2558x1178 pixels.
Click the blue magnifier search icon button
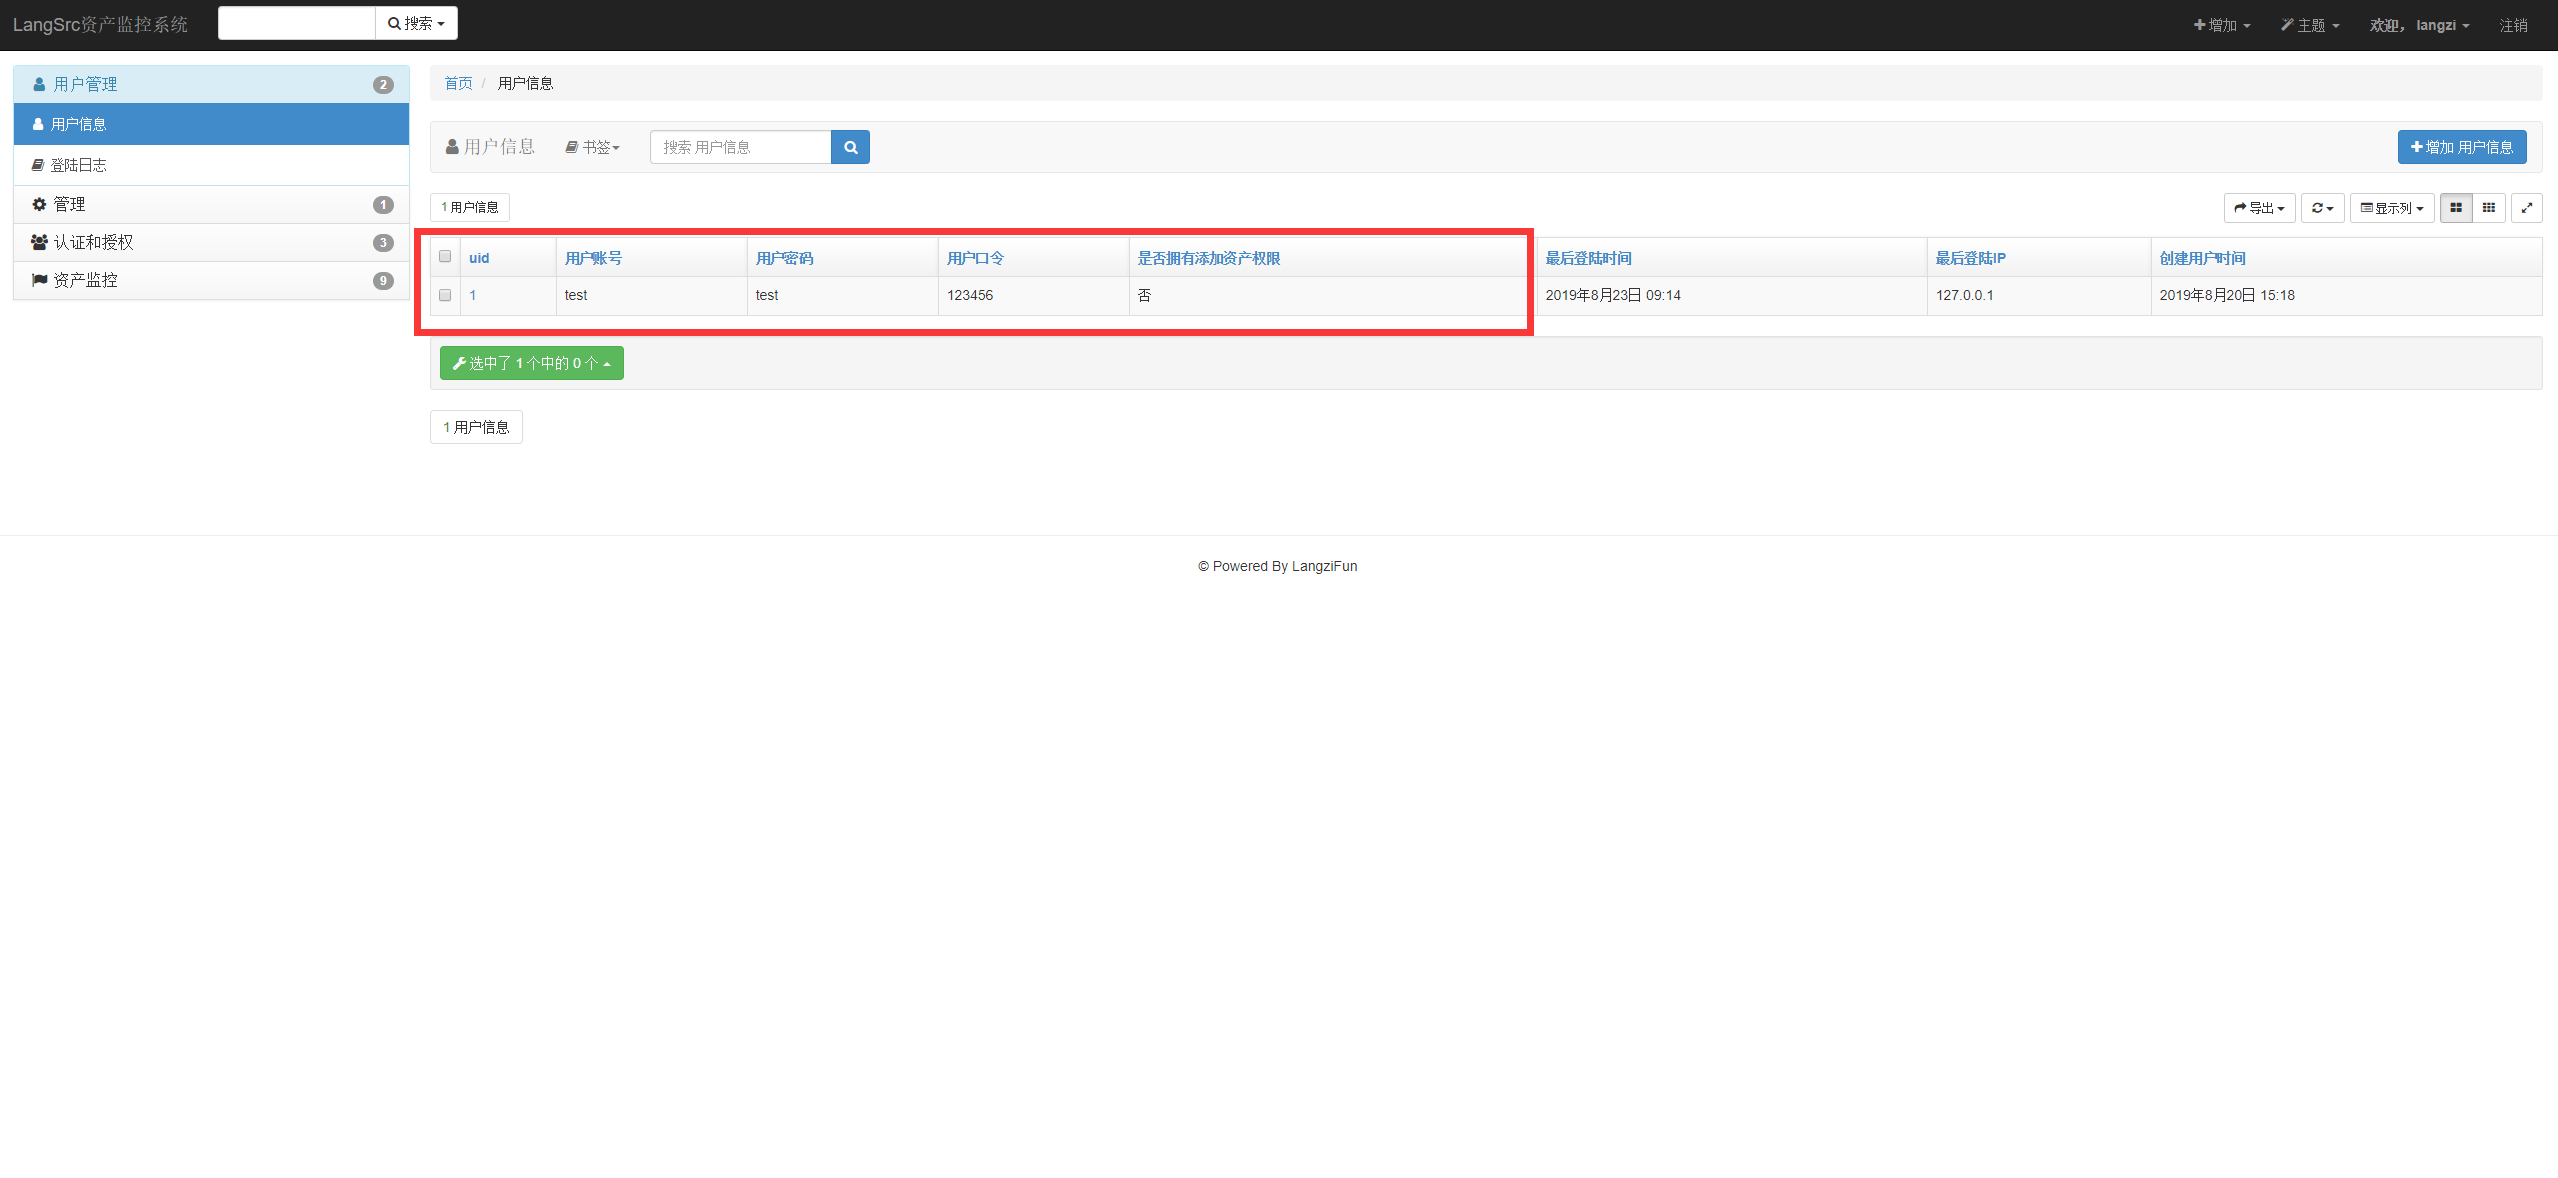pyautogui.click(x=850, y=147)
